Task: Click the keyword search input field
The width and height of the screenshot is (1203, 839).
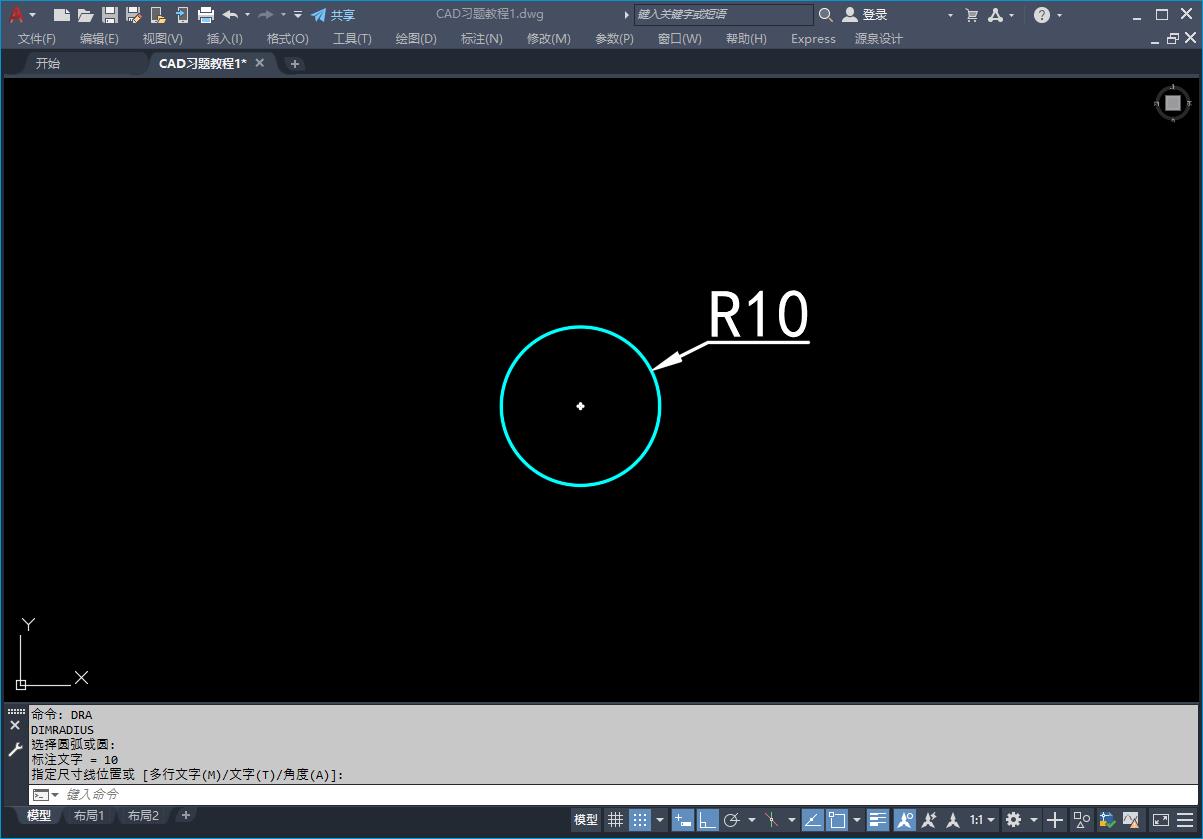Action: pos(724,15)
